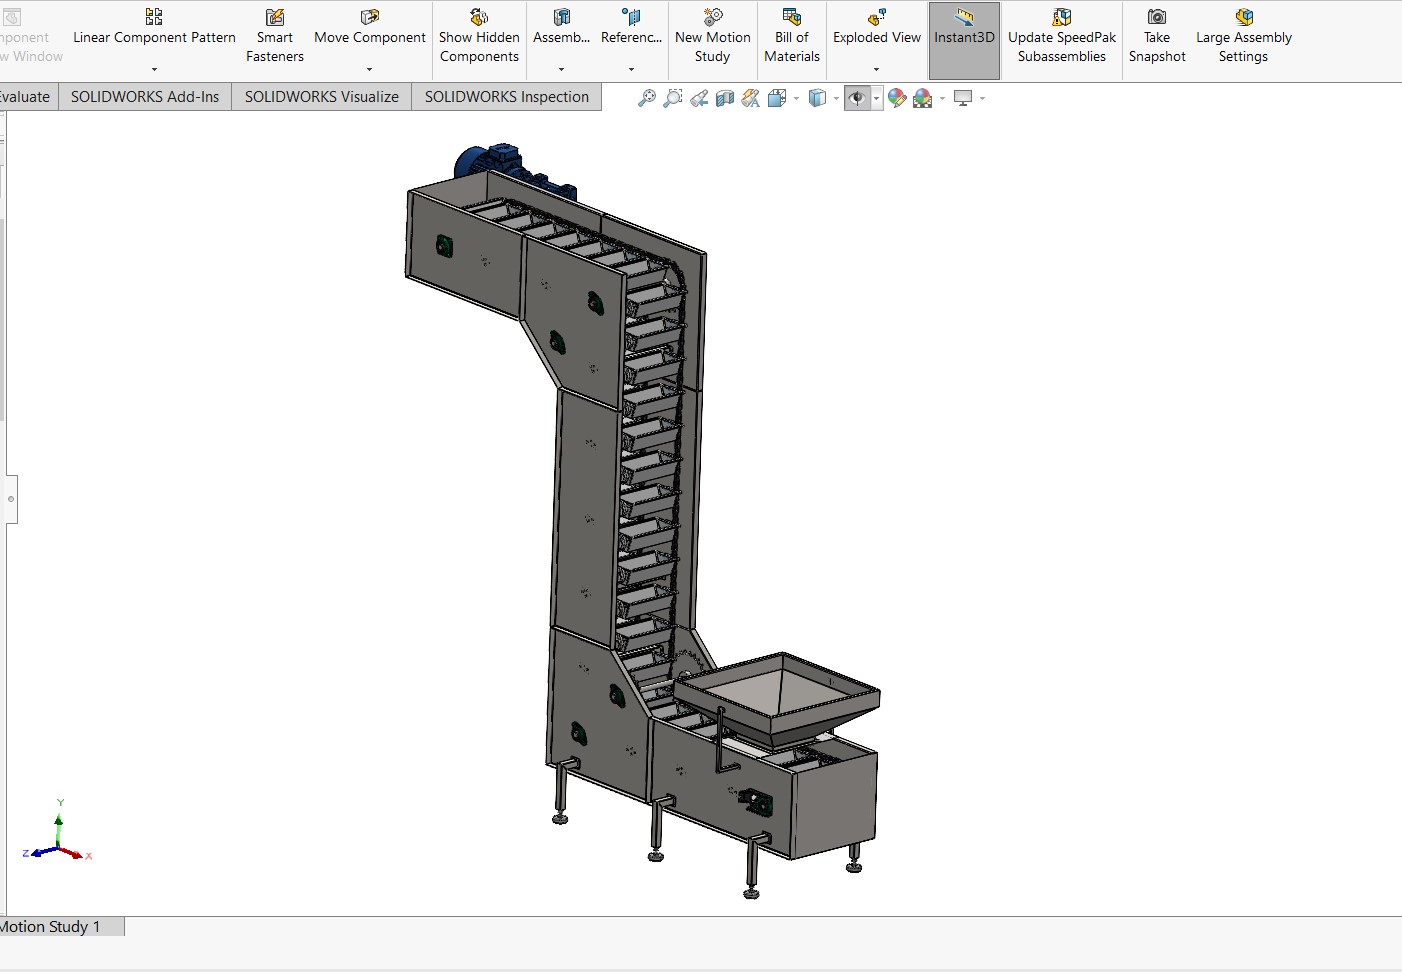Click the Take Snapshot camera icon

coord(1157,17)
